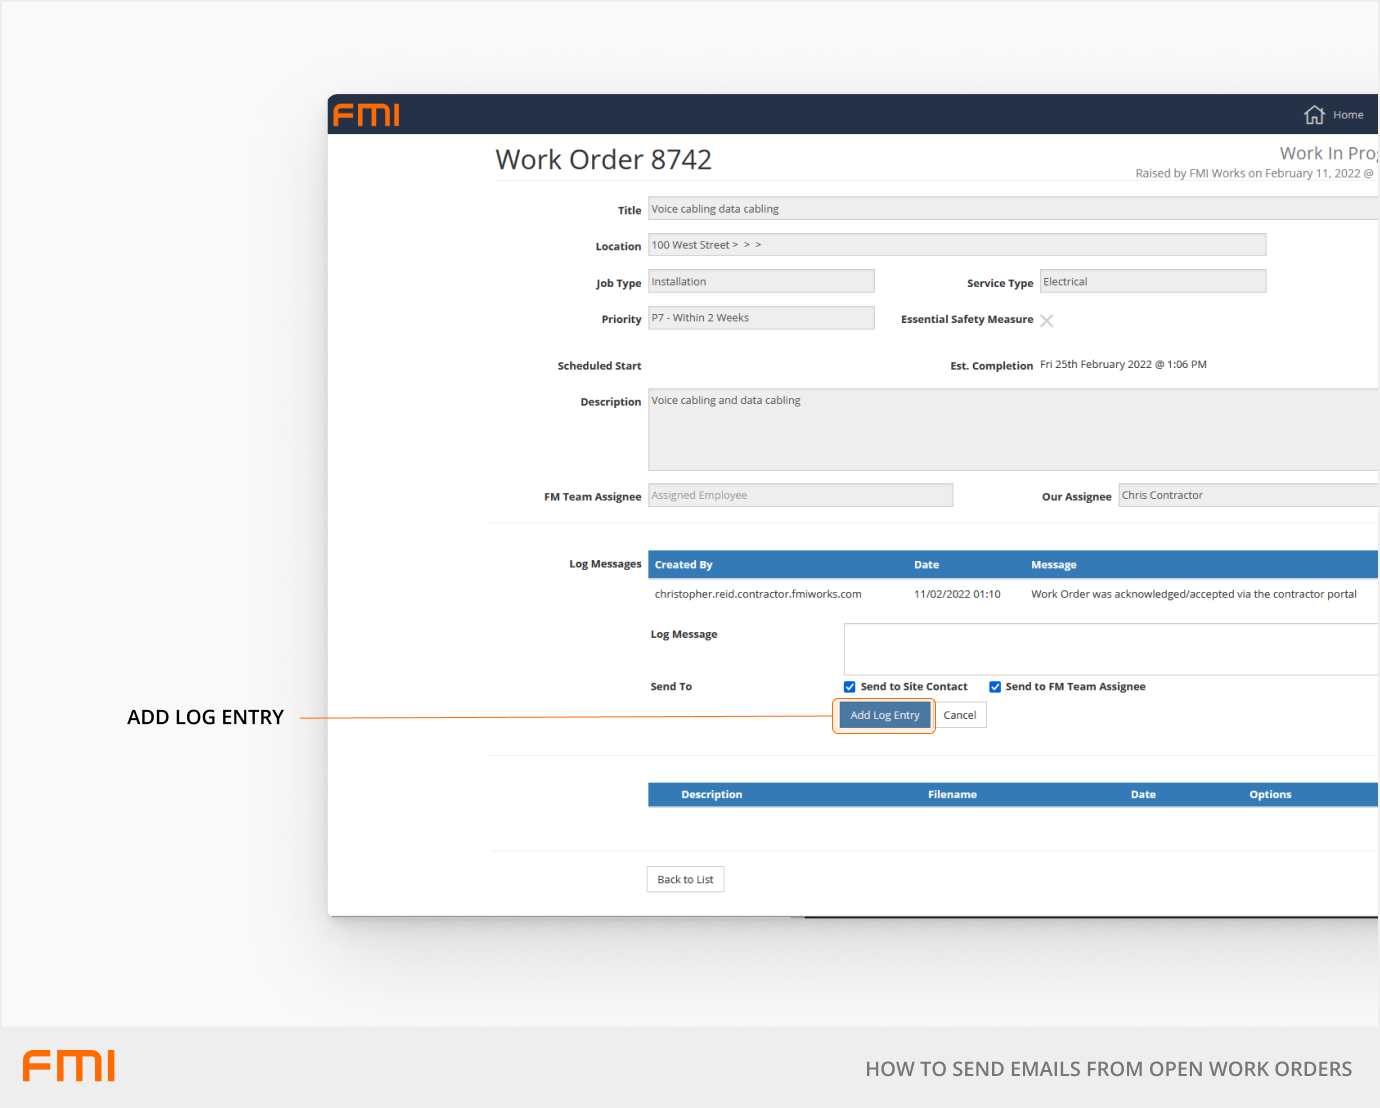
Task: Click the Home house icon
Action: point(1314,115)
